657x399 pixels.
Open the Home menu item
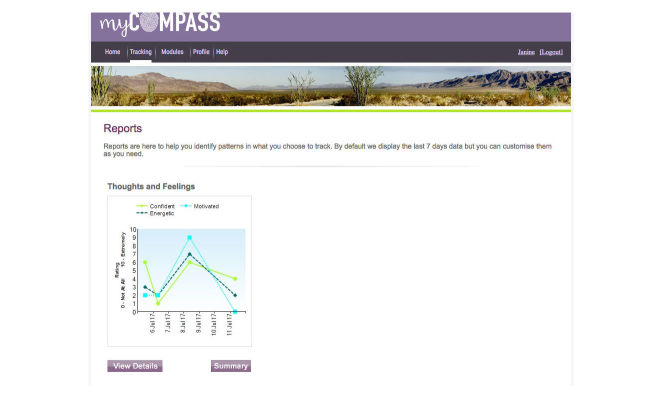coord(112,52)
